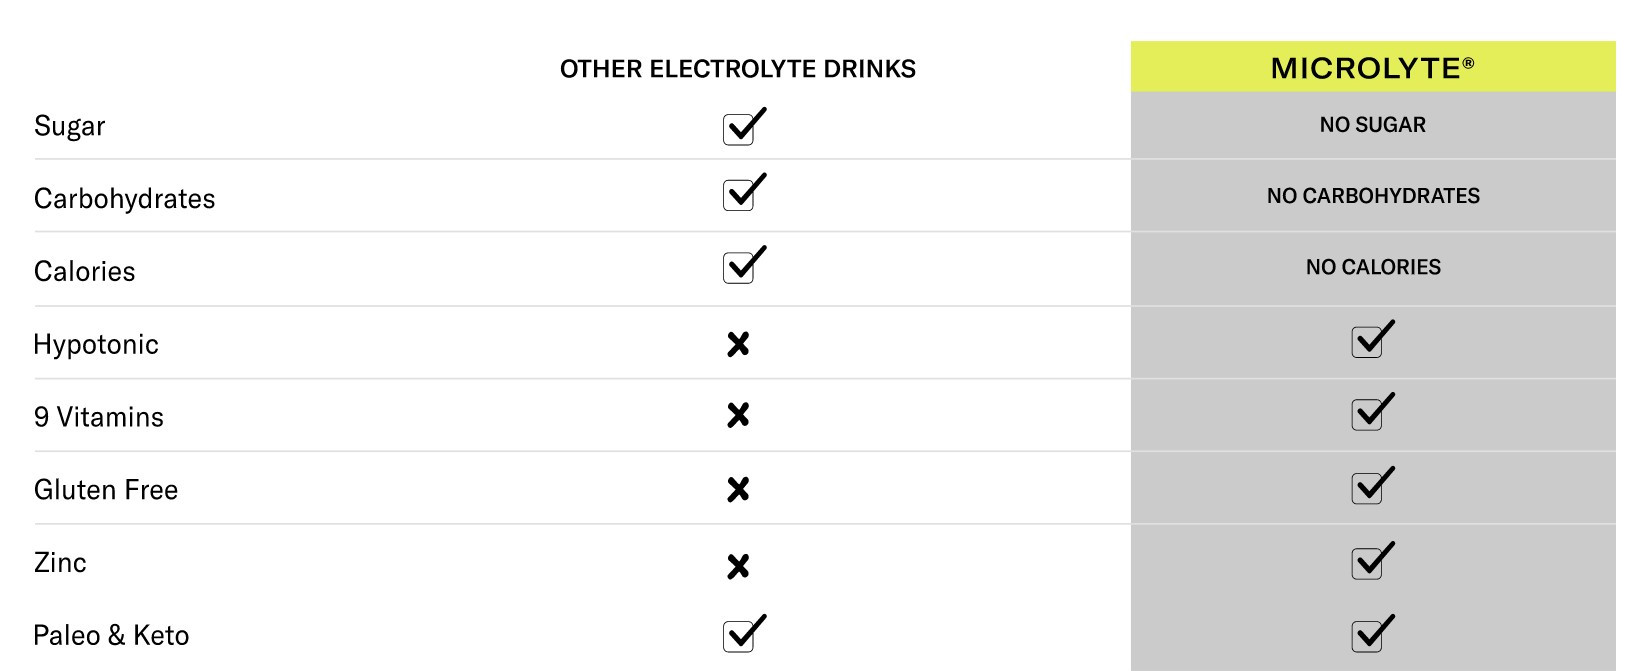The image size is (1633, 671).
Task: Click the Paleo & Keto row label
Action: tap(111, 636)
